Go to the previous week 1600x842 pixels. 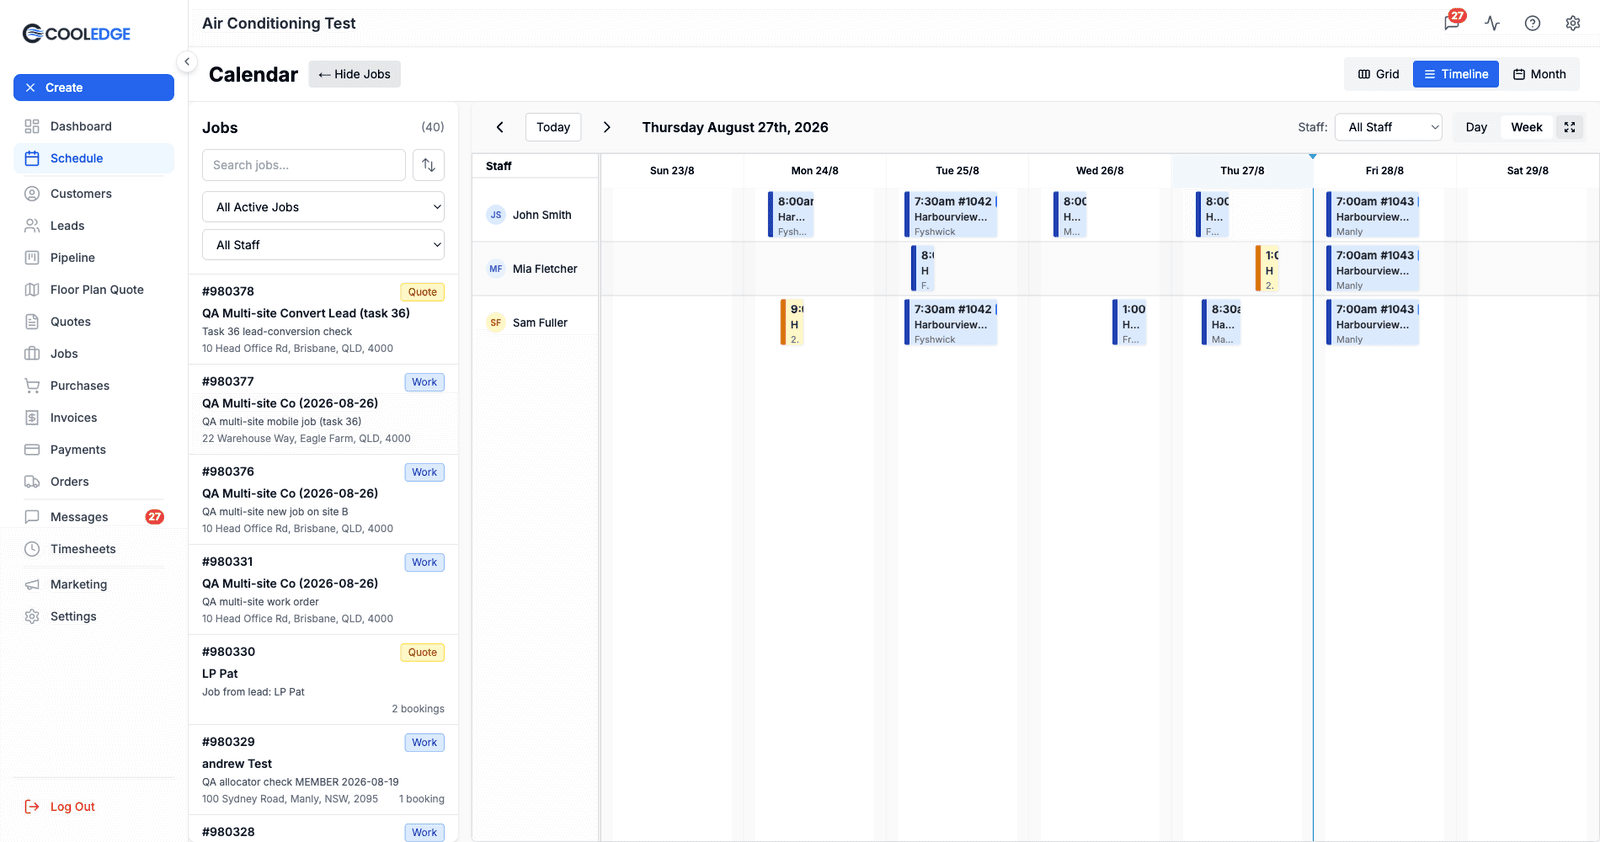(x=500, y=127)
